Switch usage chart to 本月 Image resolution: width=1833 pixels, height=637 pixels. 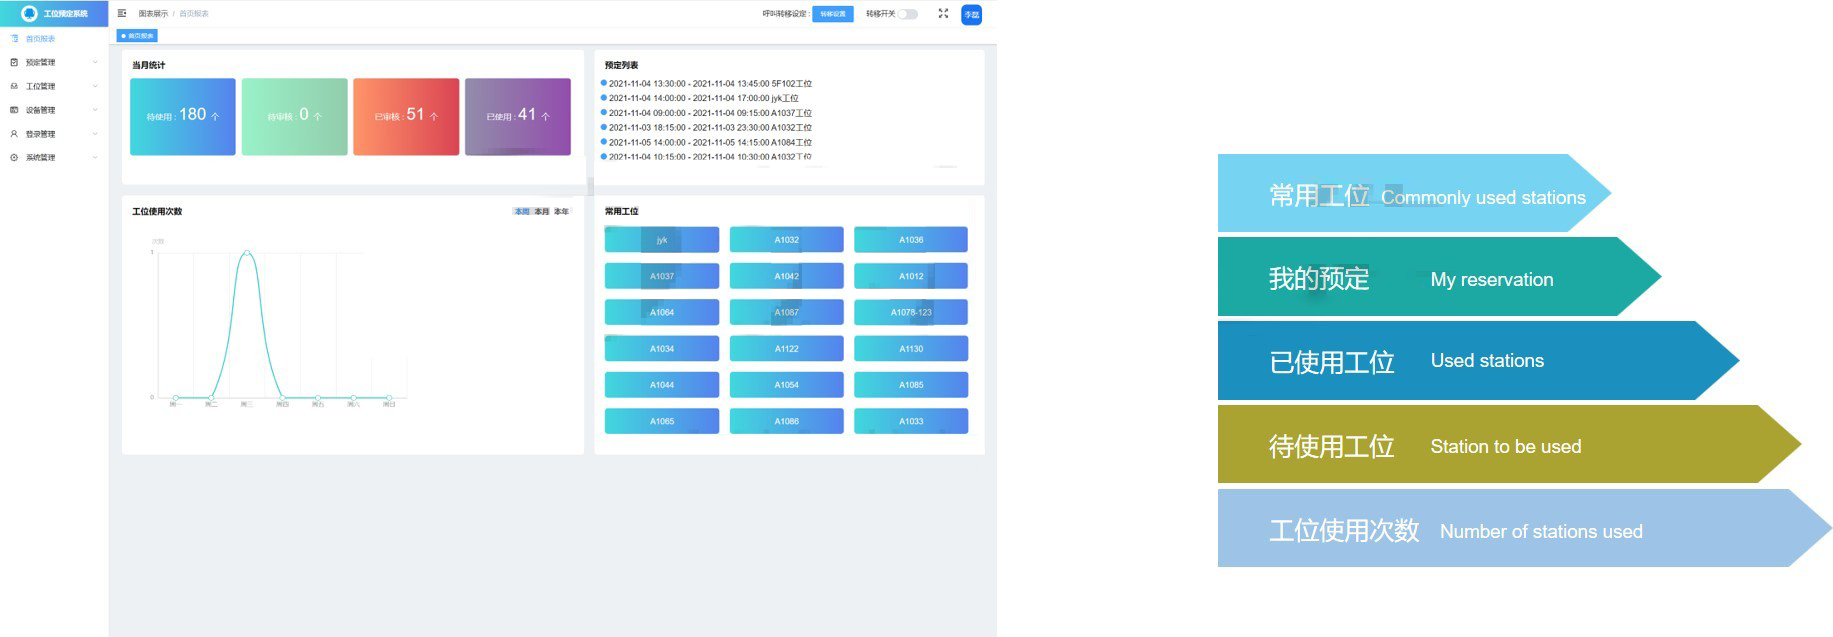[x=541, y=212]
